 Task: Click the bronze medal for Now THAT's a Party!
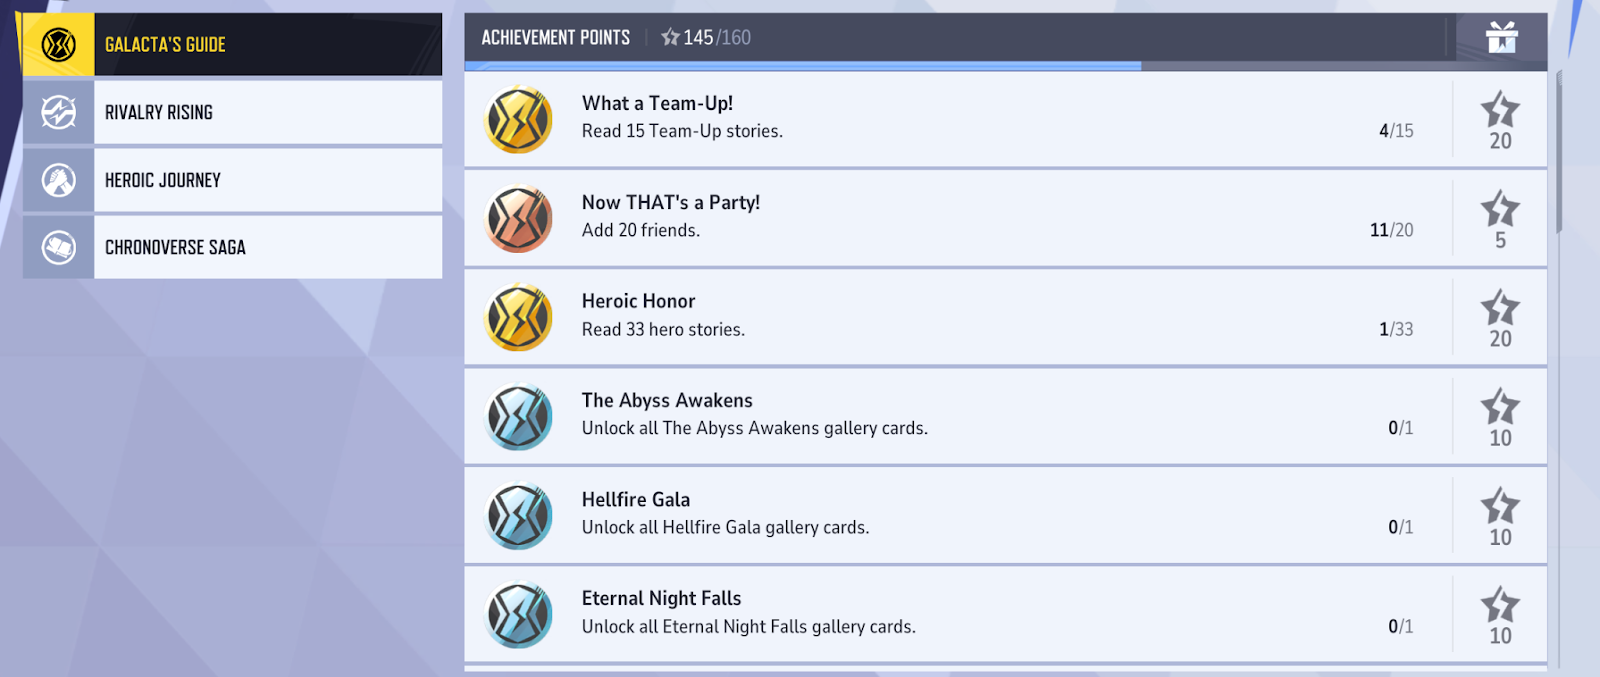[x=518, y=219]
